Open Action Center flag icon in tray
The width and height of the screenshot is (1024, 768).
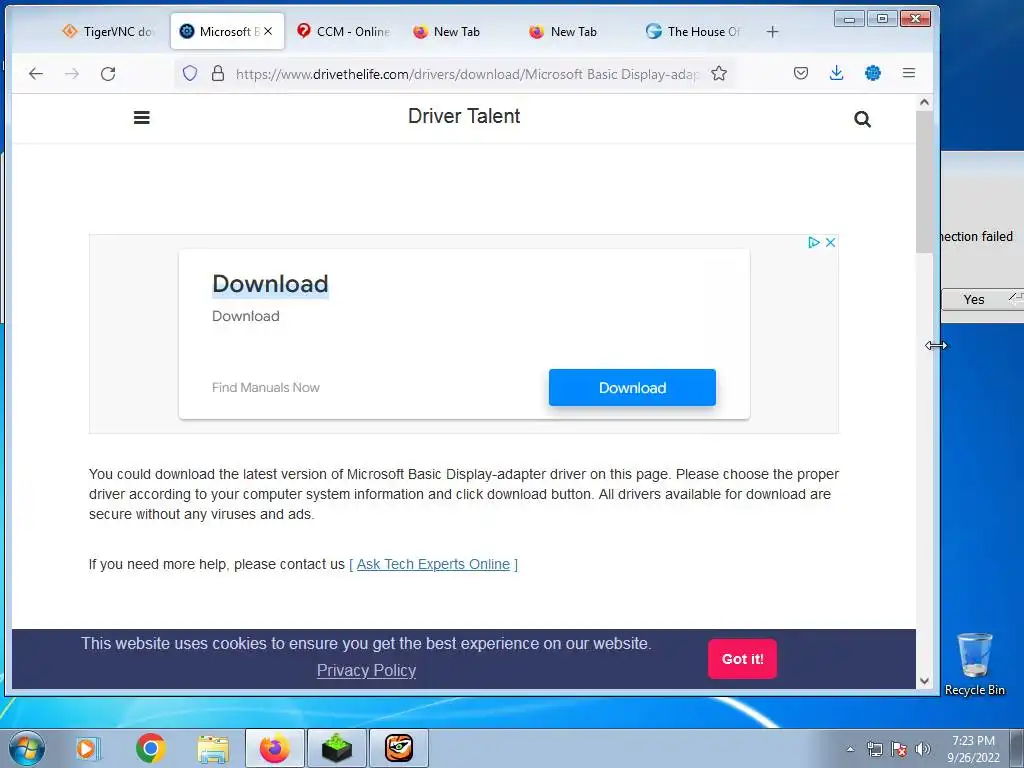899,749
